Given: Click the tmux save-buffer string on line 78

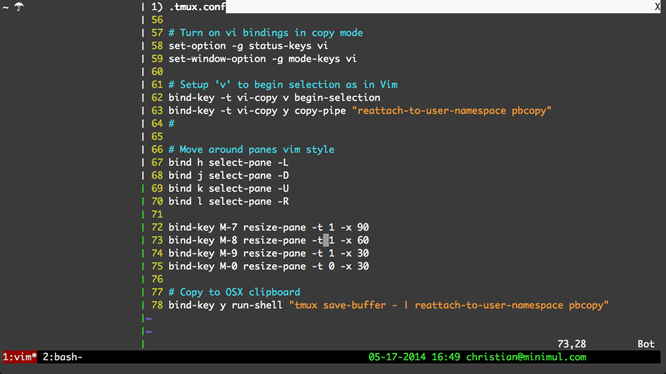Looking at the screenshot, I should click(x=449, y=305).
